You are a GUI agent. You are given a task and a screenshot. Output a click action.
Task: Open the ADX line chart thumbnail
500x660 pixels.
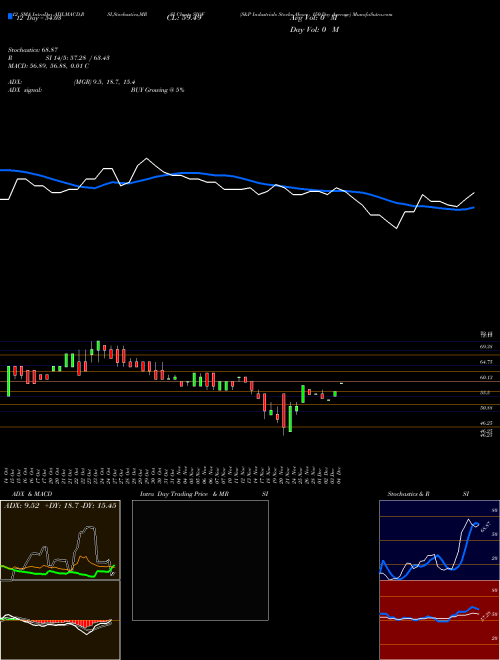pos(60,540)
